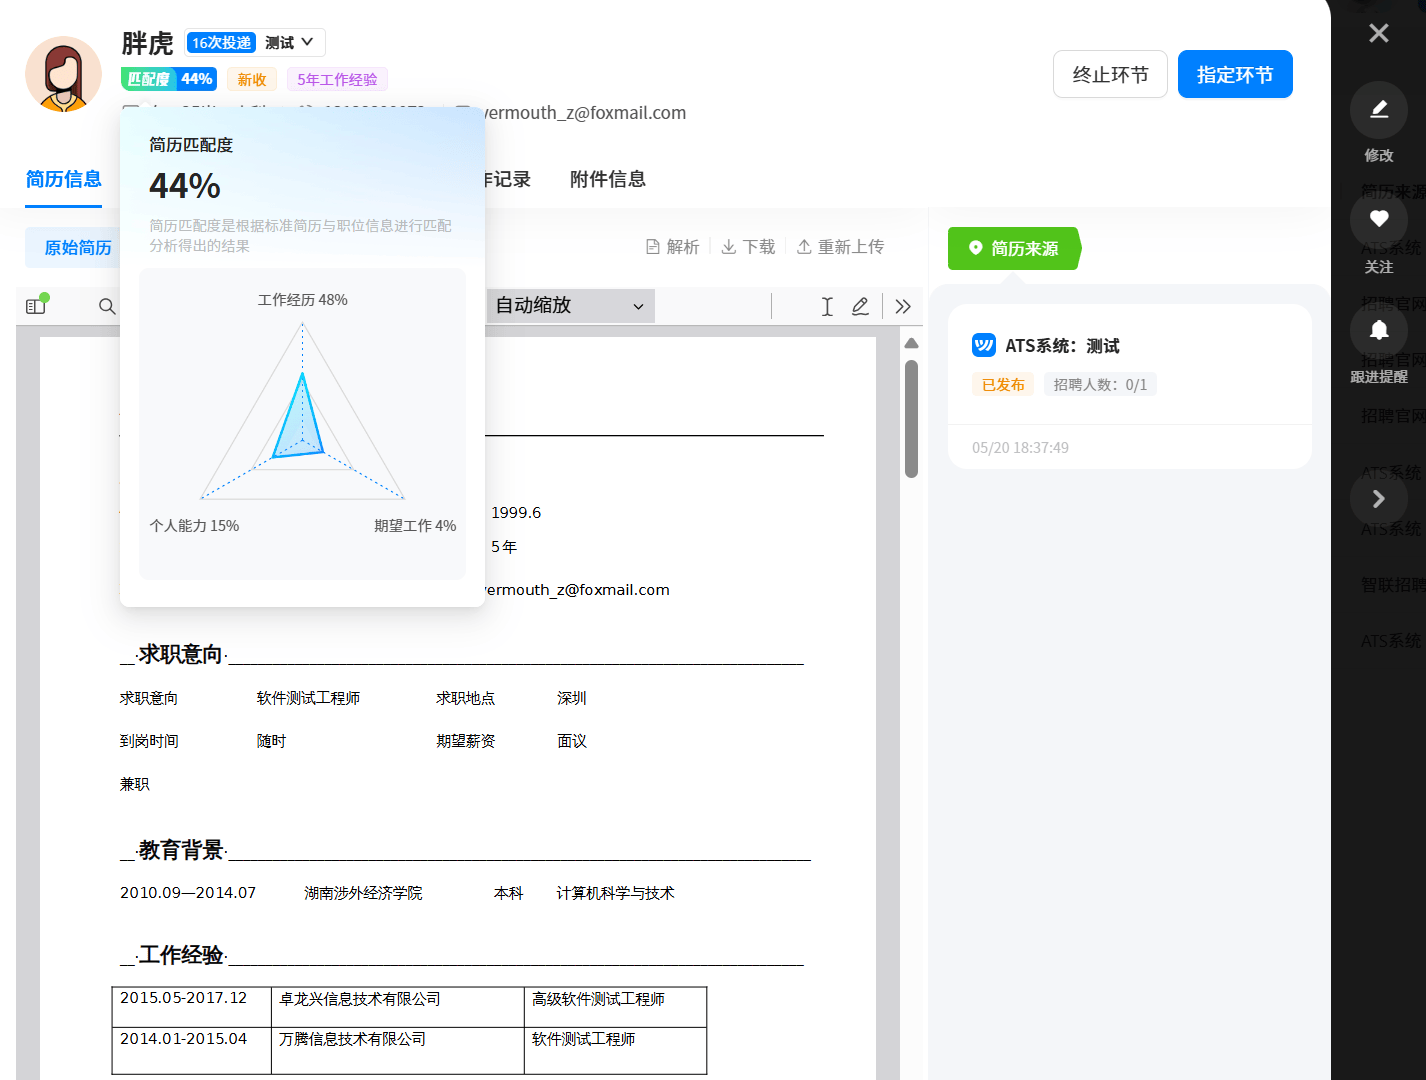Open the 附件信息 tab
1426x1080 pixels.
[x=607, y=179]
